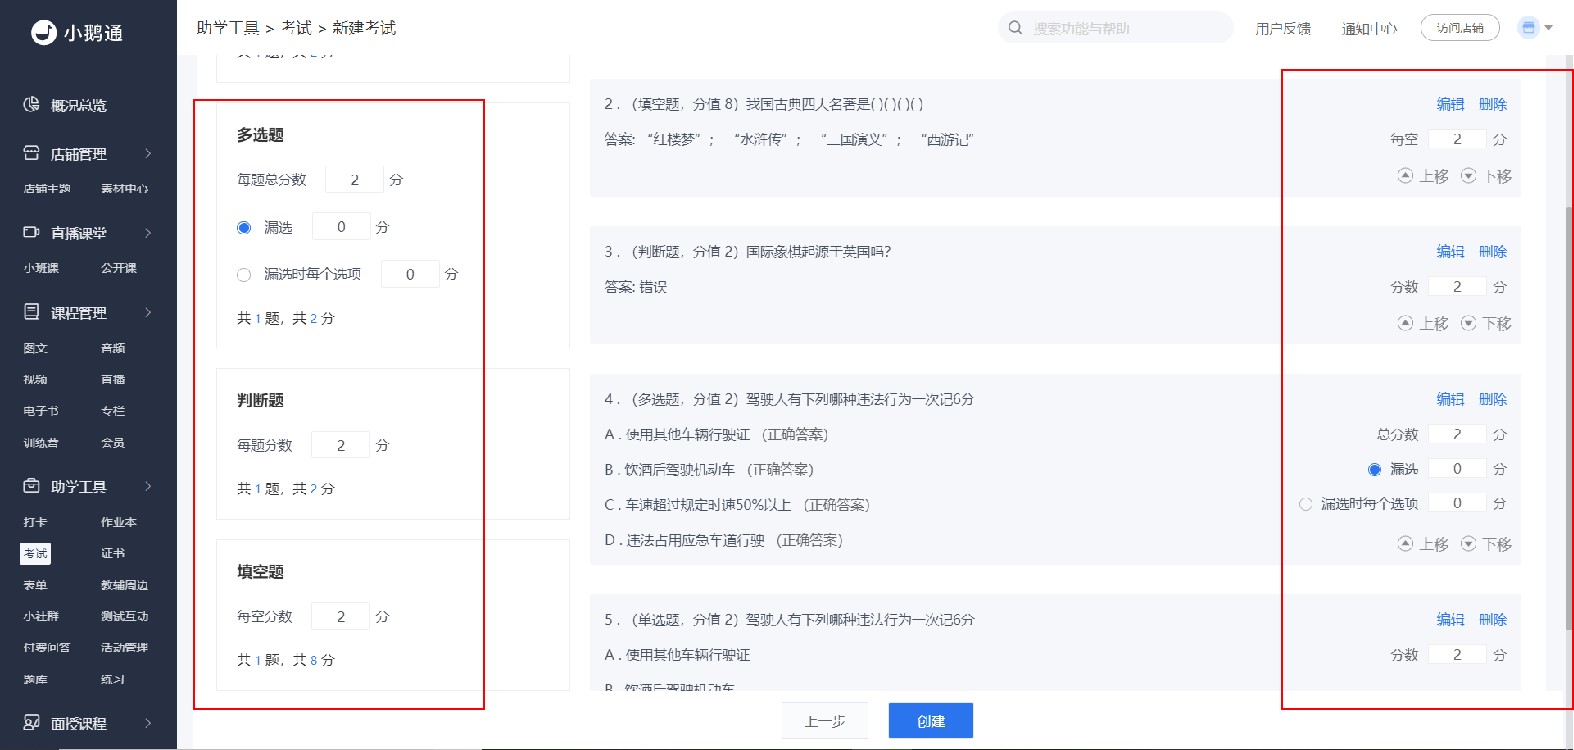1574x750 pixels.
Task: Click 编辑 link for question 3
Action: [1450, 251]
